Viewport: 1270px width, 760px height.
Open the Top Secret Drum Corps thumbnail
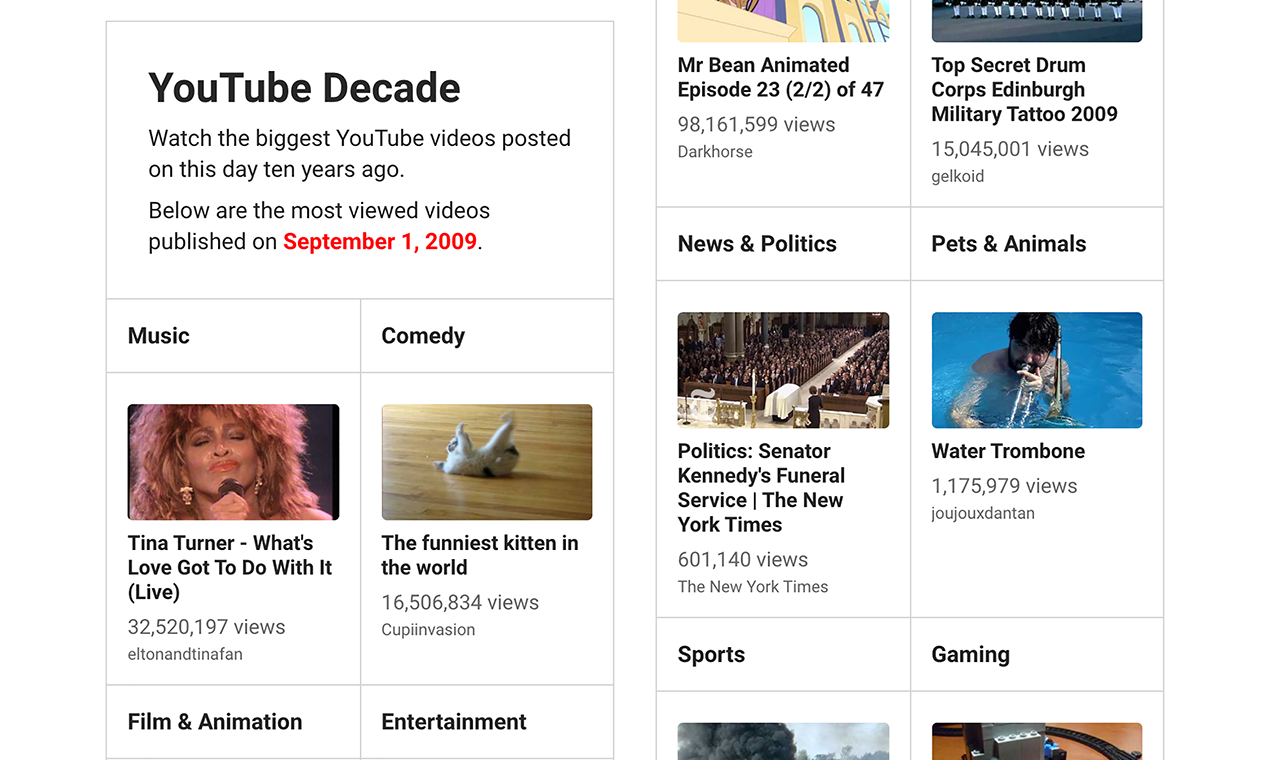[x=1037, y=21]
